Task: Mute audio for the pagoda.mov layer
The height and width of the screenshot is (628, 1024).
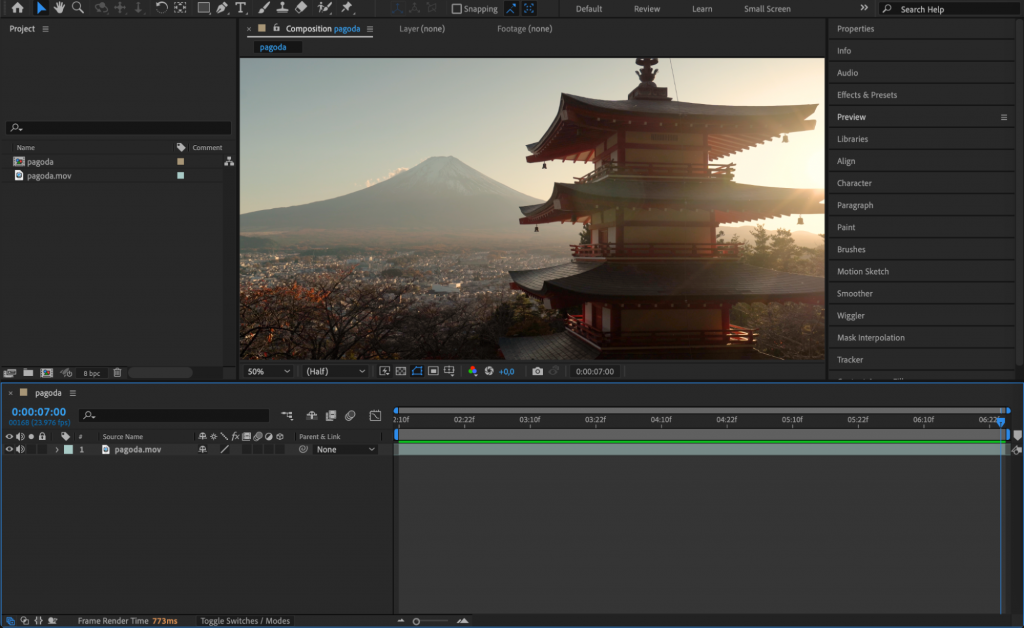Action: (21, 449)
